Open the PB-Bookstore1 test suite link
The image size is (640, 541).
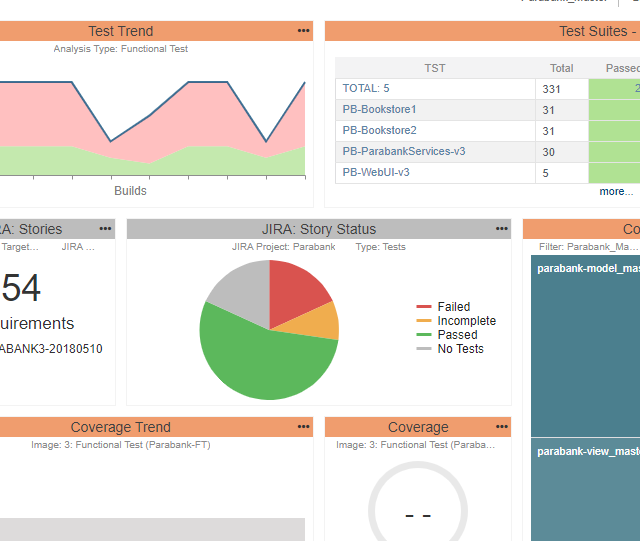pyautogui.click(x=379, y=109)
